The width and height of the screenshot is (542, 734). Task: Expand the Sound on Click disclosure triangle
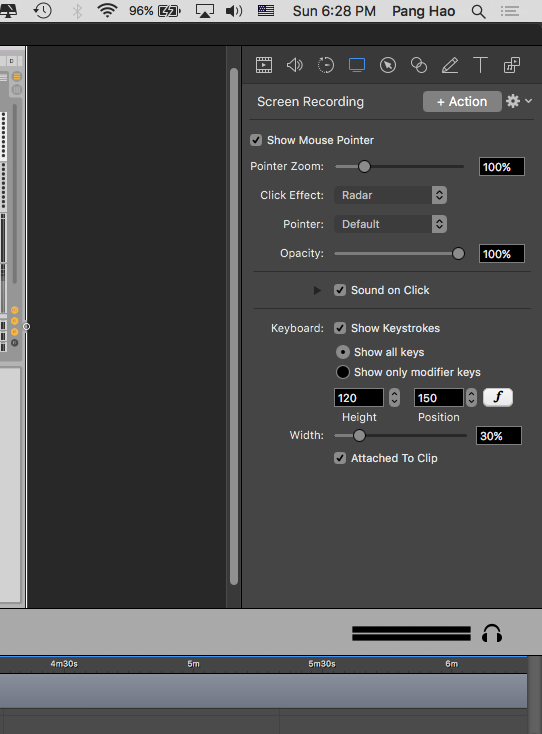317,290
